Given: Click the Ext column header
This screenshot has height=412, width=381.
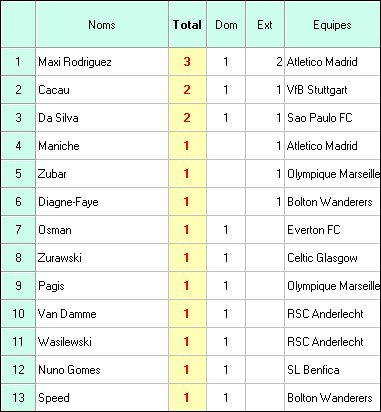Looking at the screenshot, I should pos(265,25).
